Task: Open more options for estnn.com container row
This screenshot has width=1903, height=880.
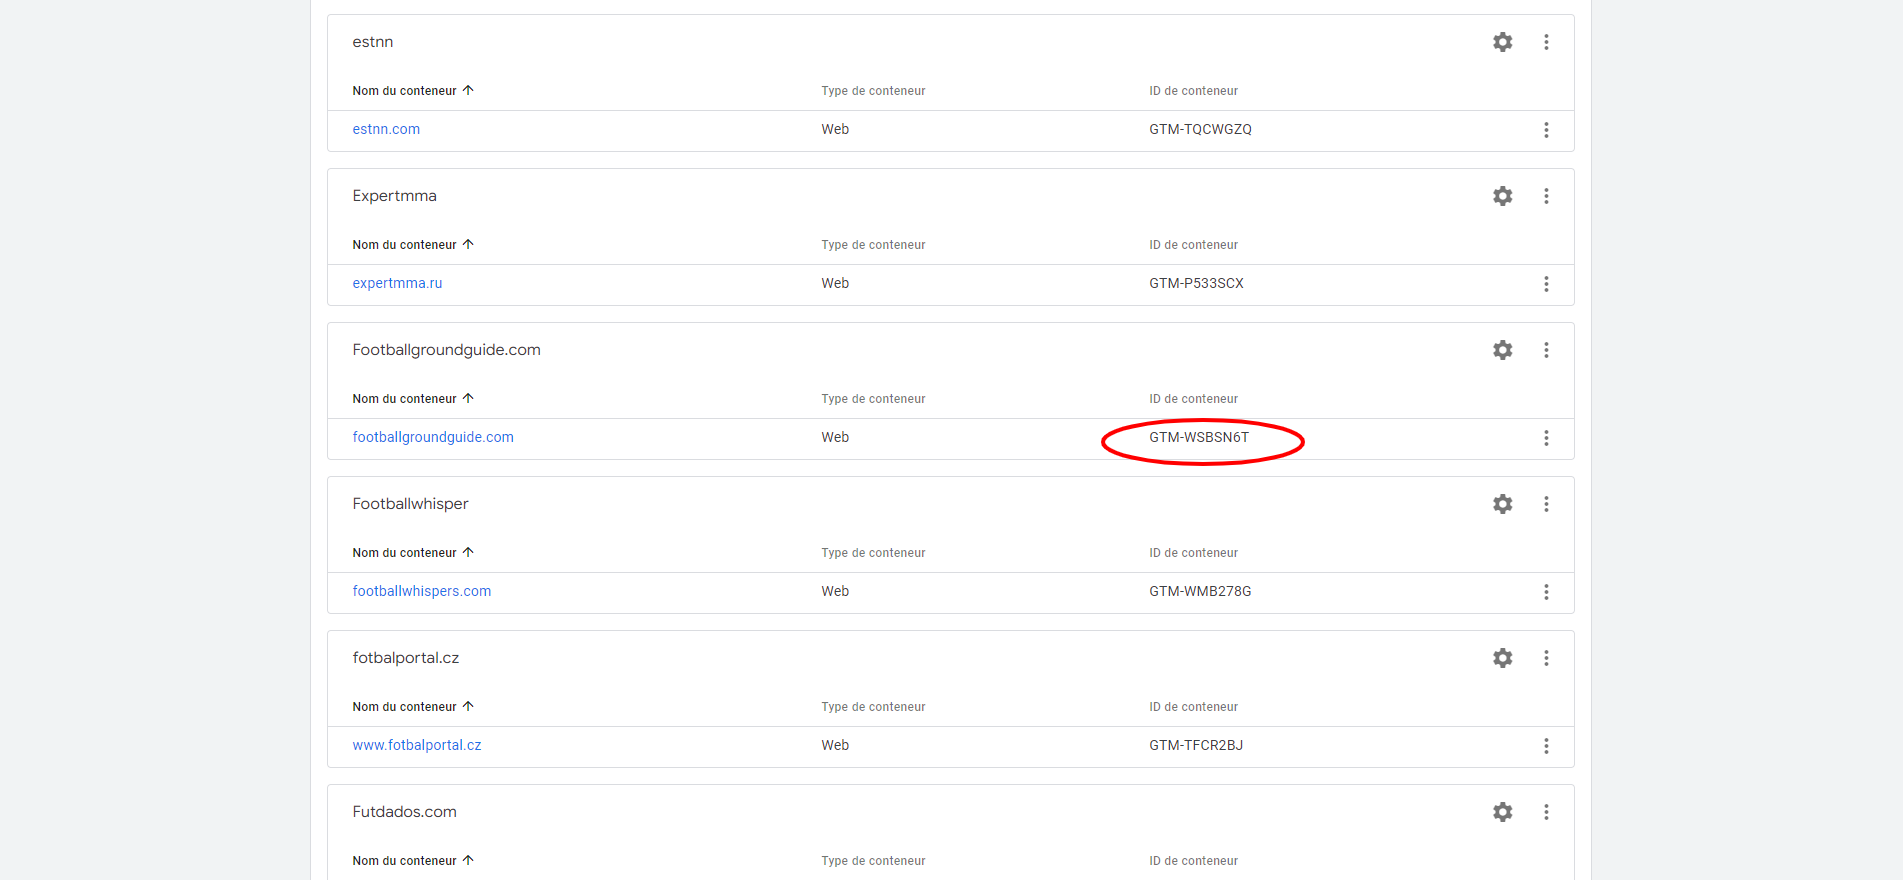Action: (x=1546, y=130)
